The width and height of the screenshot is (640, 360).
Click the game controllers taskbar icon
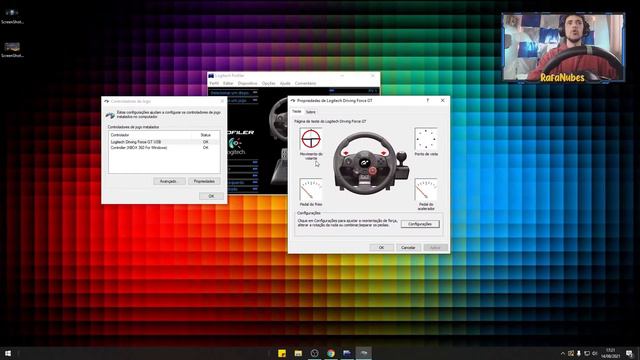click(363, 353)
